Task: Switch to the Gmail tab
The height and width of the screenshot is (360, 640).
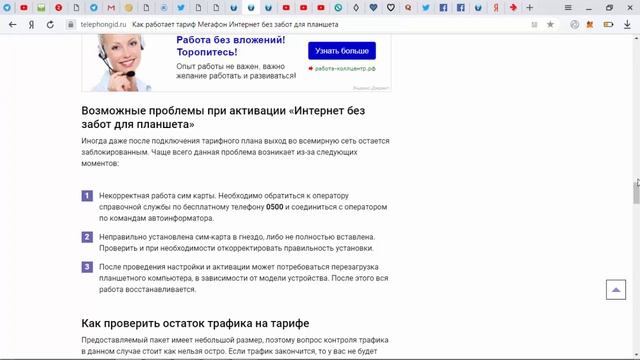Action: pos(111,7)
